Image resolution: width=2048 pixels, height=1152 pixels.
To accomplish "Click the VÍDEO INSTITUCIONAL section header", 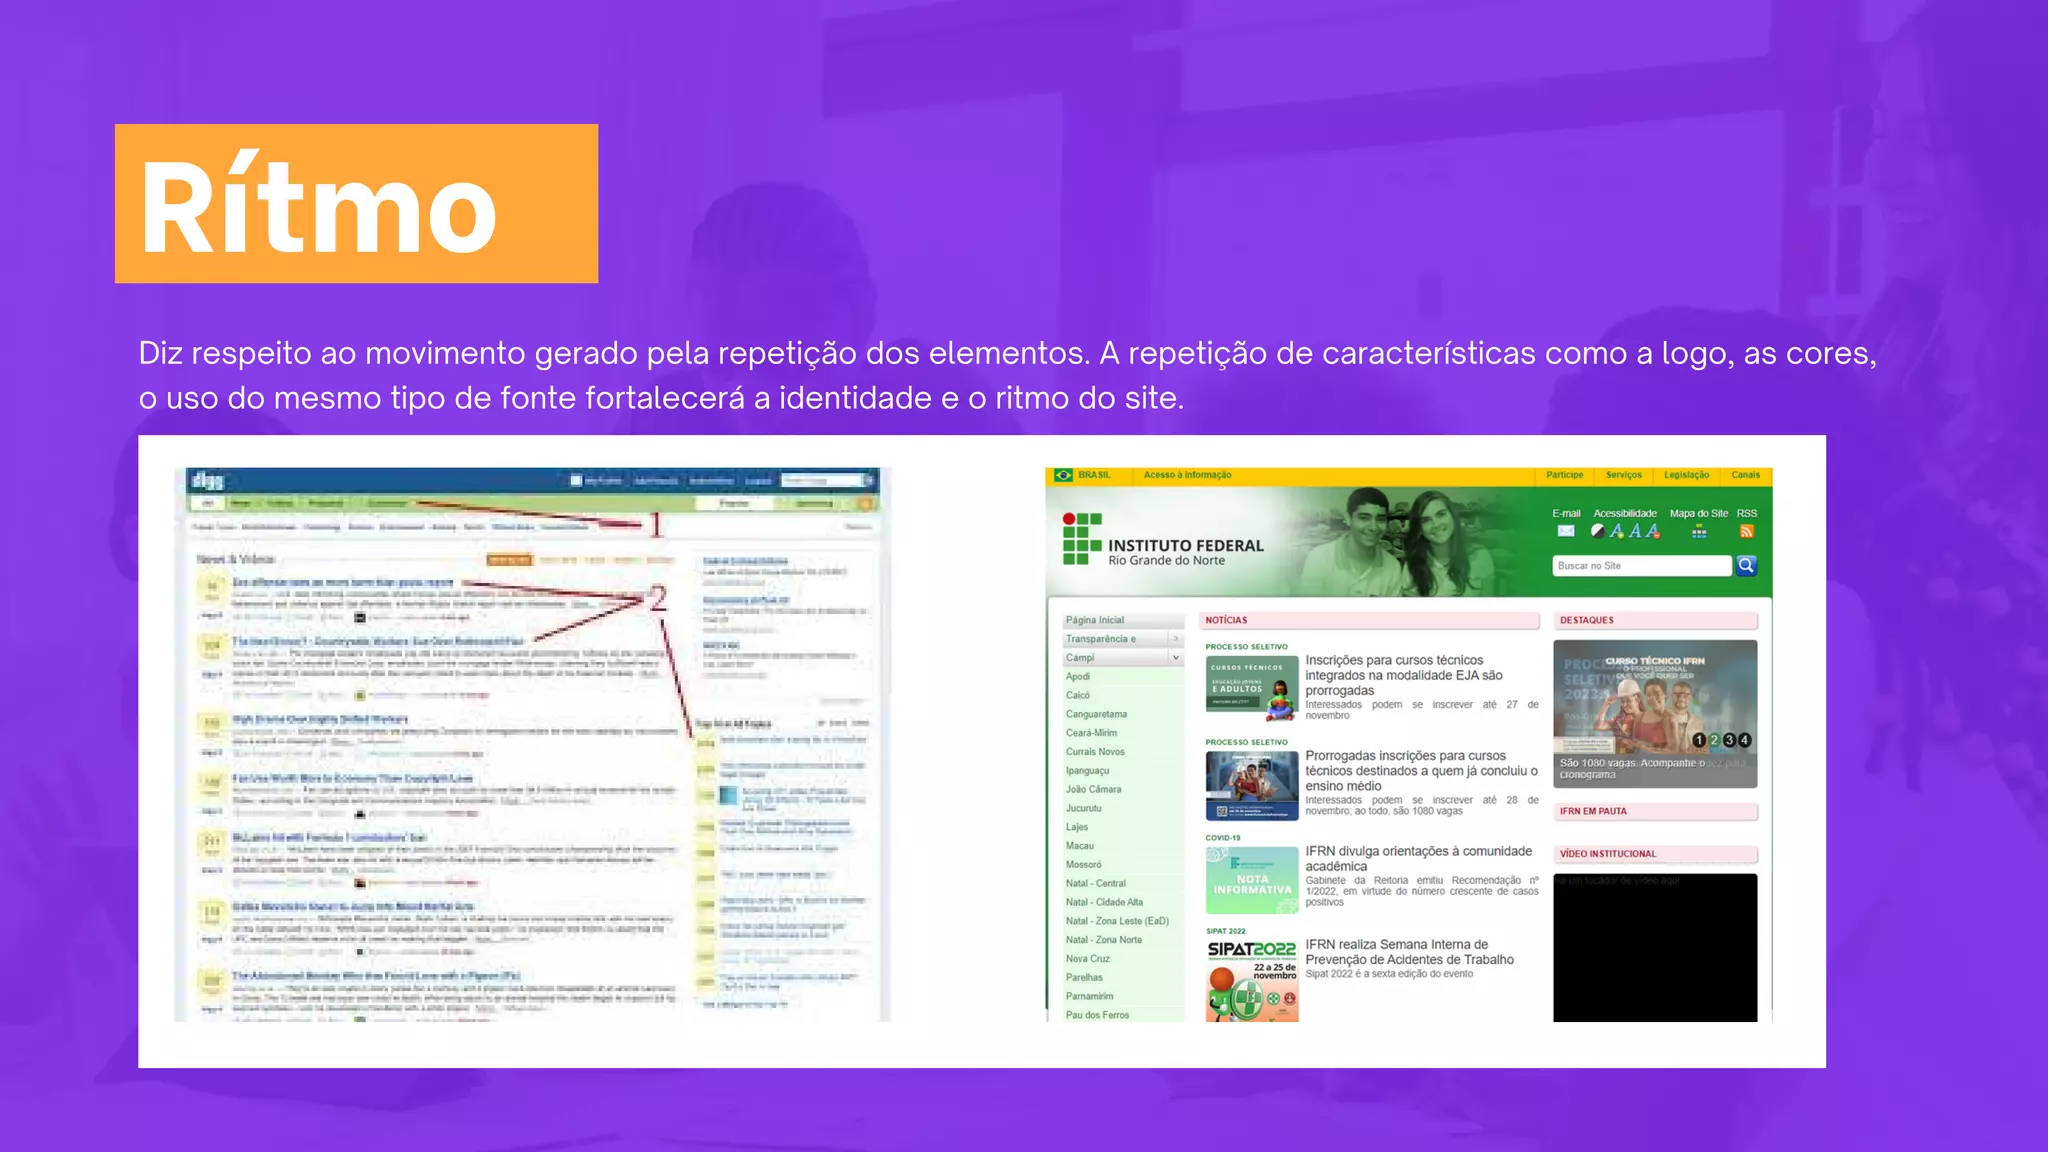I will (x=1655, y=854).
